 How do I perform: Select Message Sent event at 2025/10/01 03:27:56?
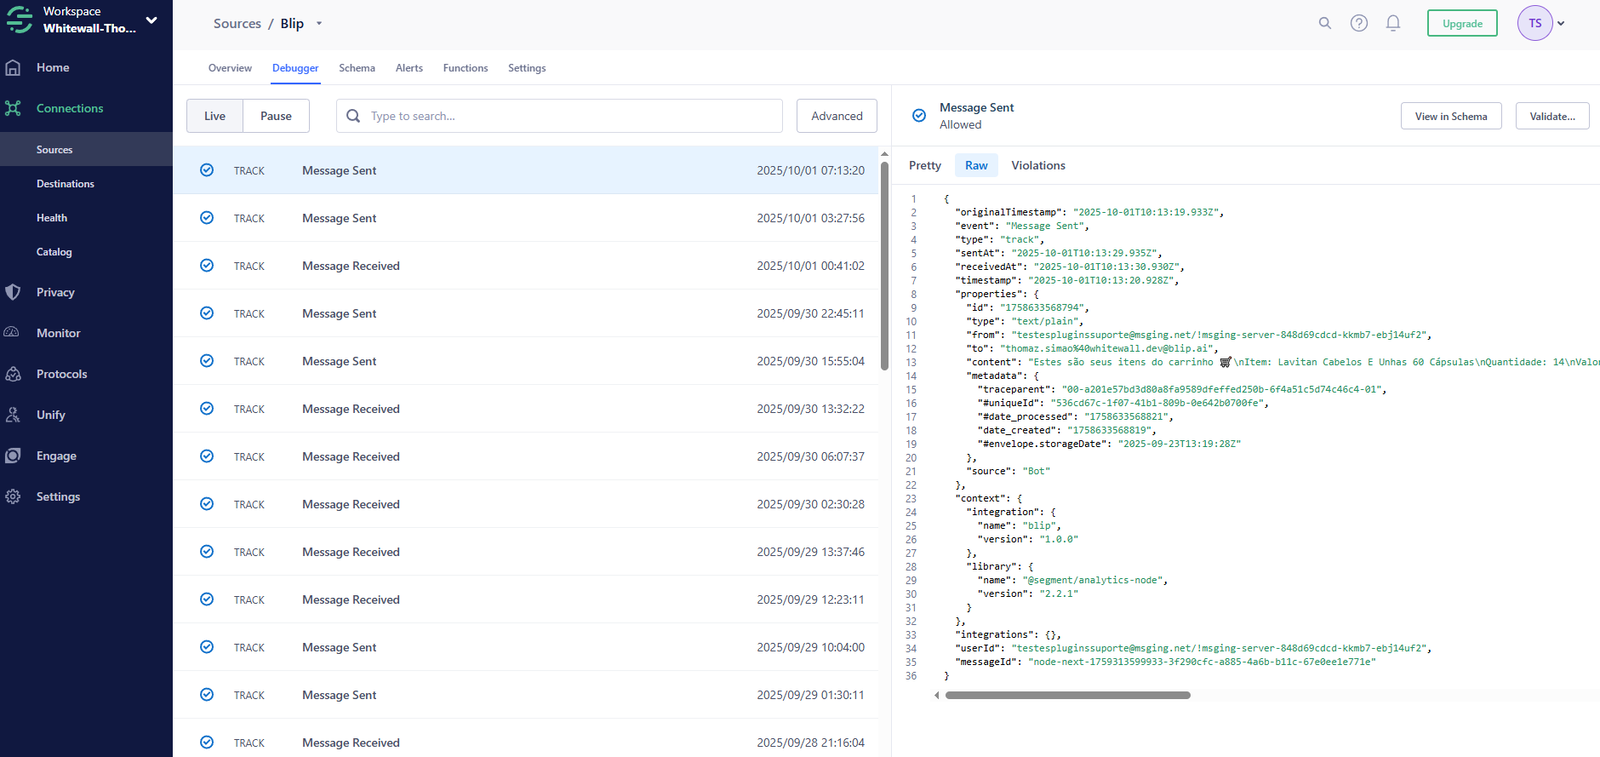tap(526, 218)
